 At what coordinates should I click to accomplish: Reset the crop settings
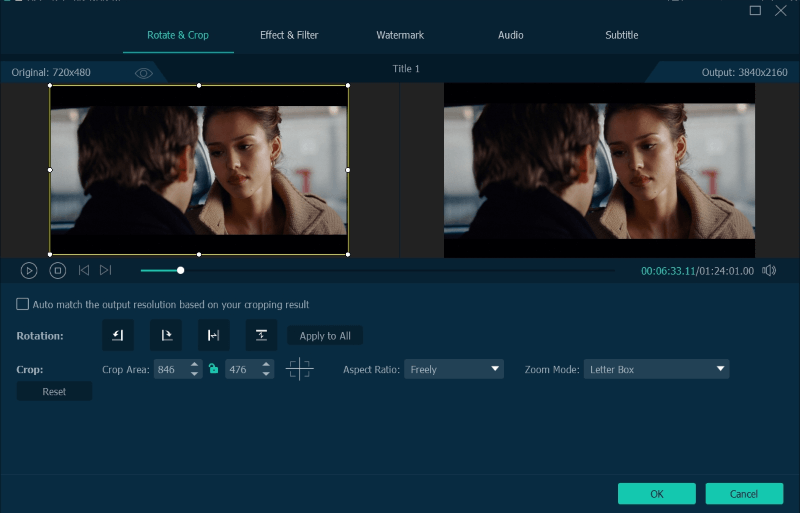[54, 392]
